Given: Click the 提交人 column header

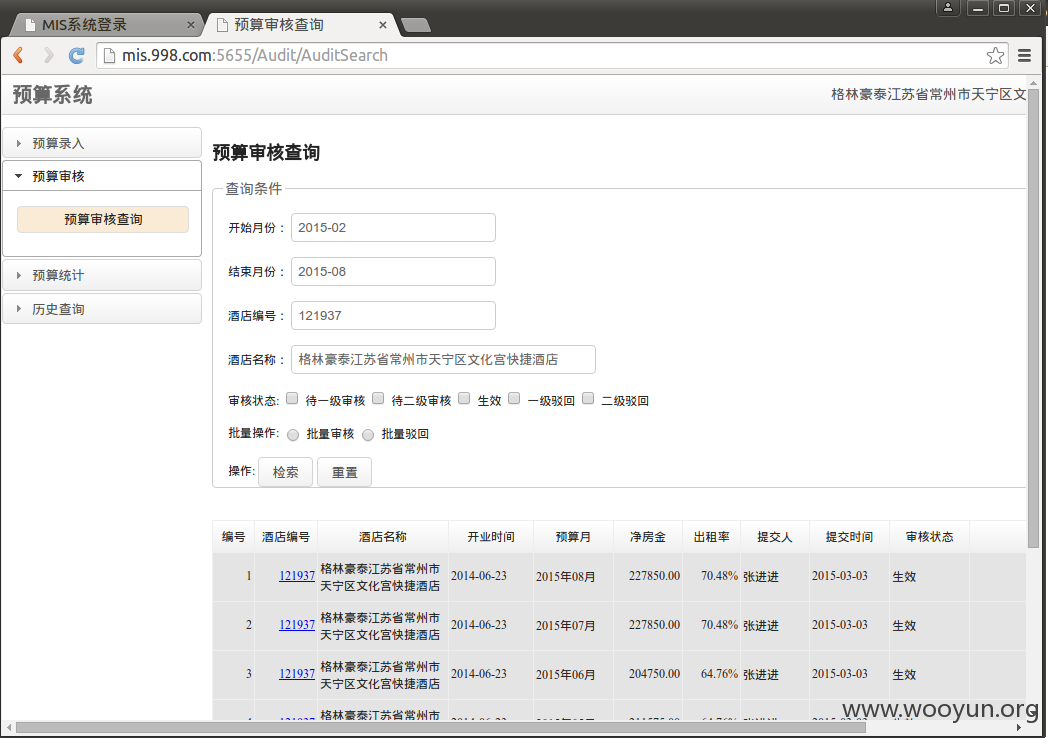Looking at the screenshot, I should [775, 537].
